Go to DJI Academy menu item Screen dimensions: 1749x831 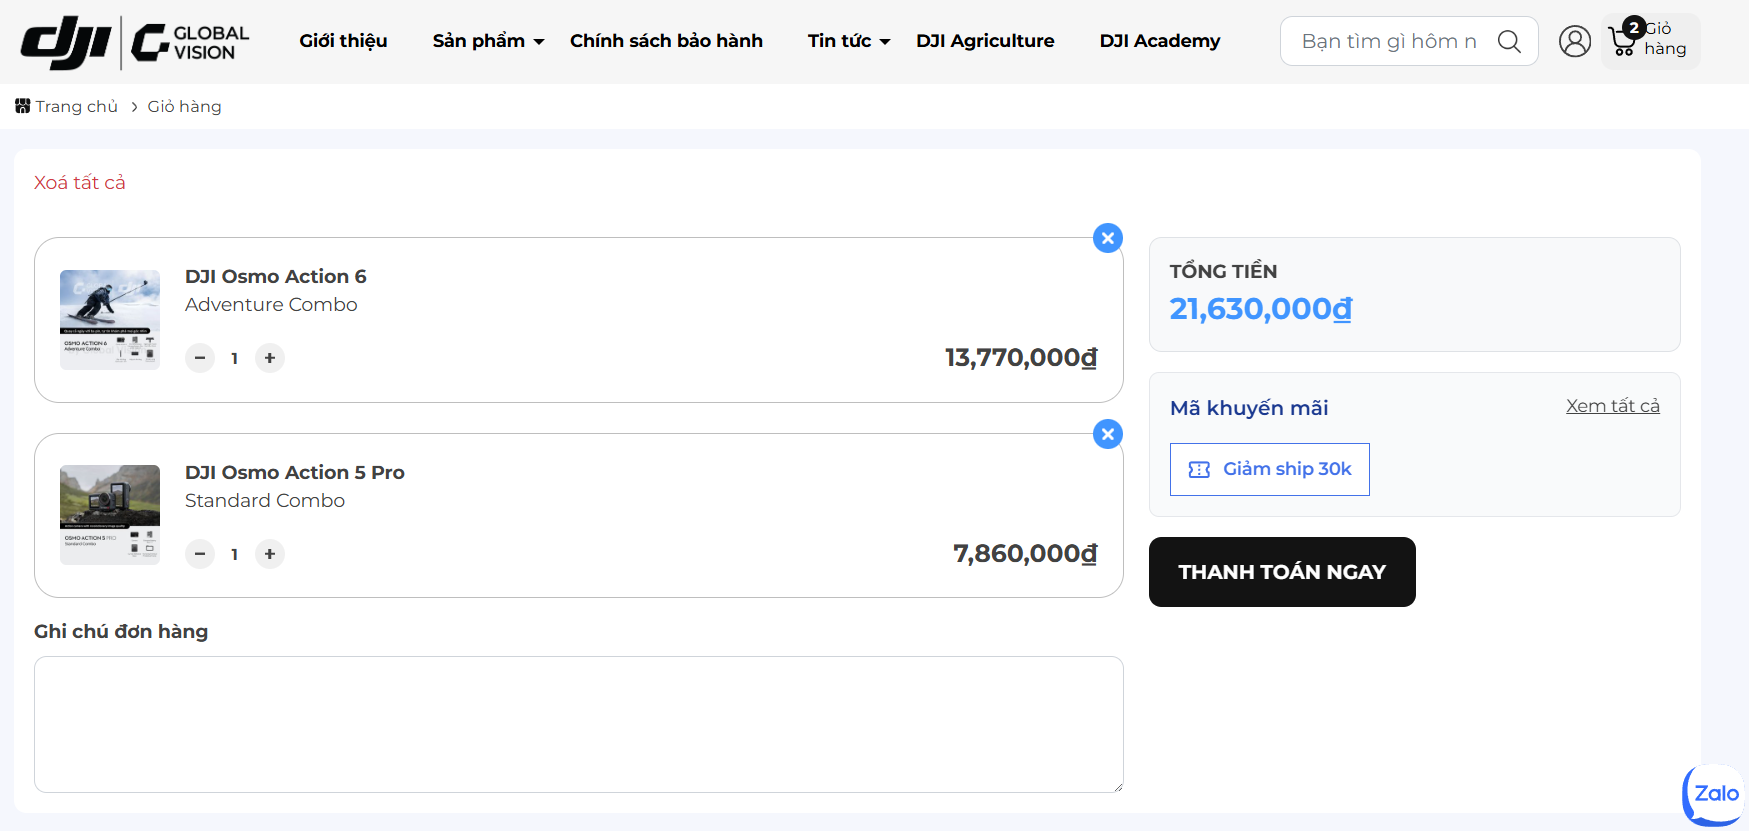(x=1159, y=41)
